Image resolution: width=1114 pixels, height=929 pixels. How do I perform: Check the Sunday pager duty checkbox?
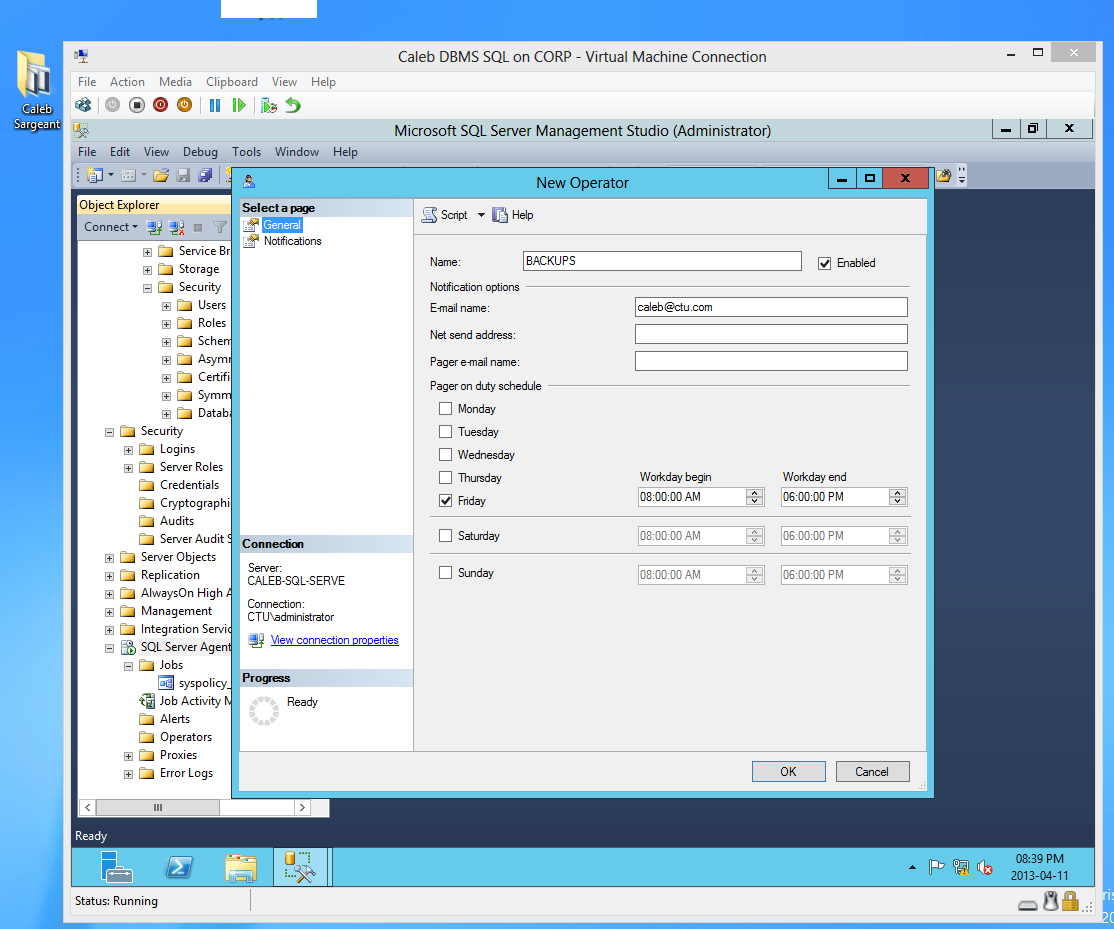coord(445,572)
